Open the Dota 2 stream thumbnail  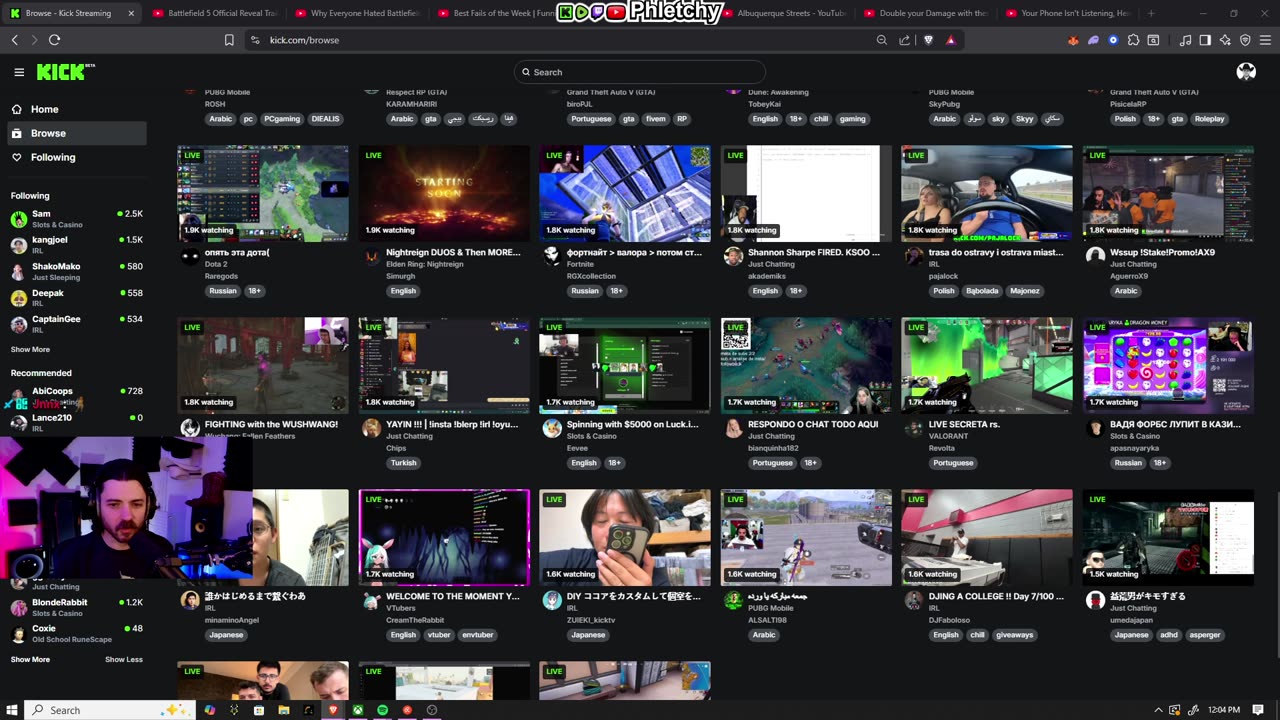[263, 194]
